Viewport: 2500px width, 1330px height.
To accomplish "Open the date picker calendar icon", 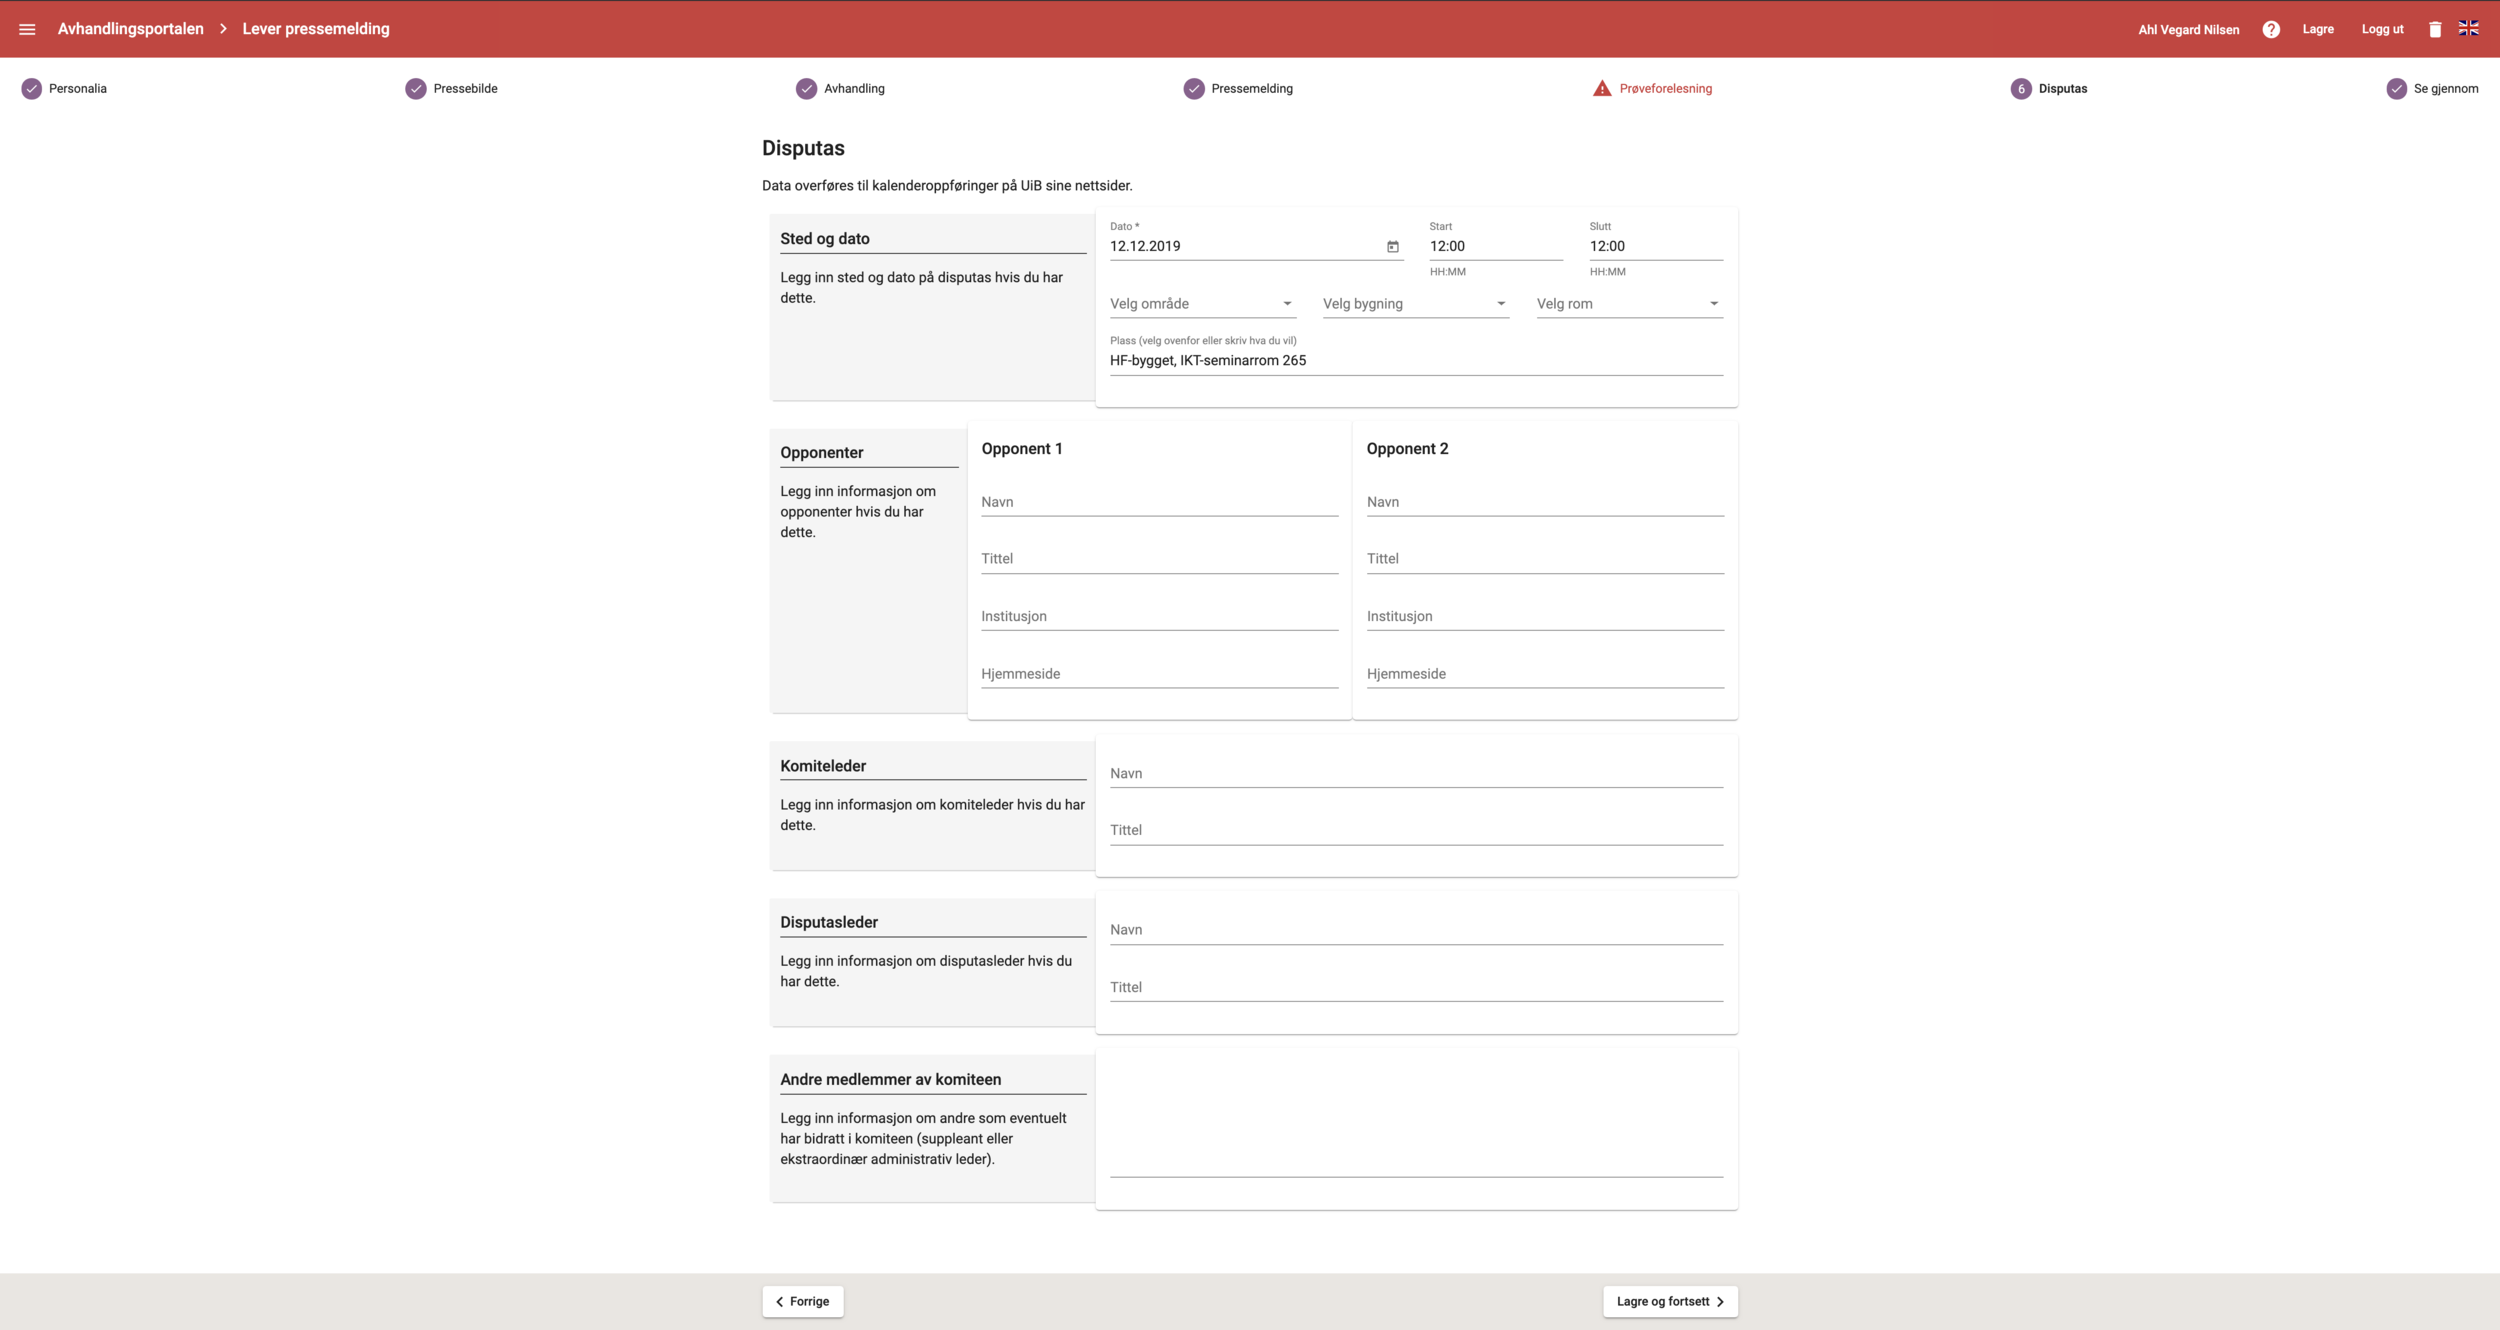I will click(x=1392, y=246).
